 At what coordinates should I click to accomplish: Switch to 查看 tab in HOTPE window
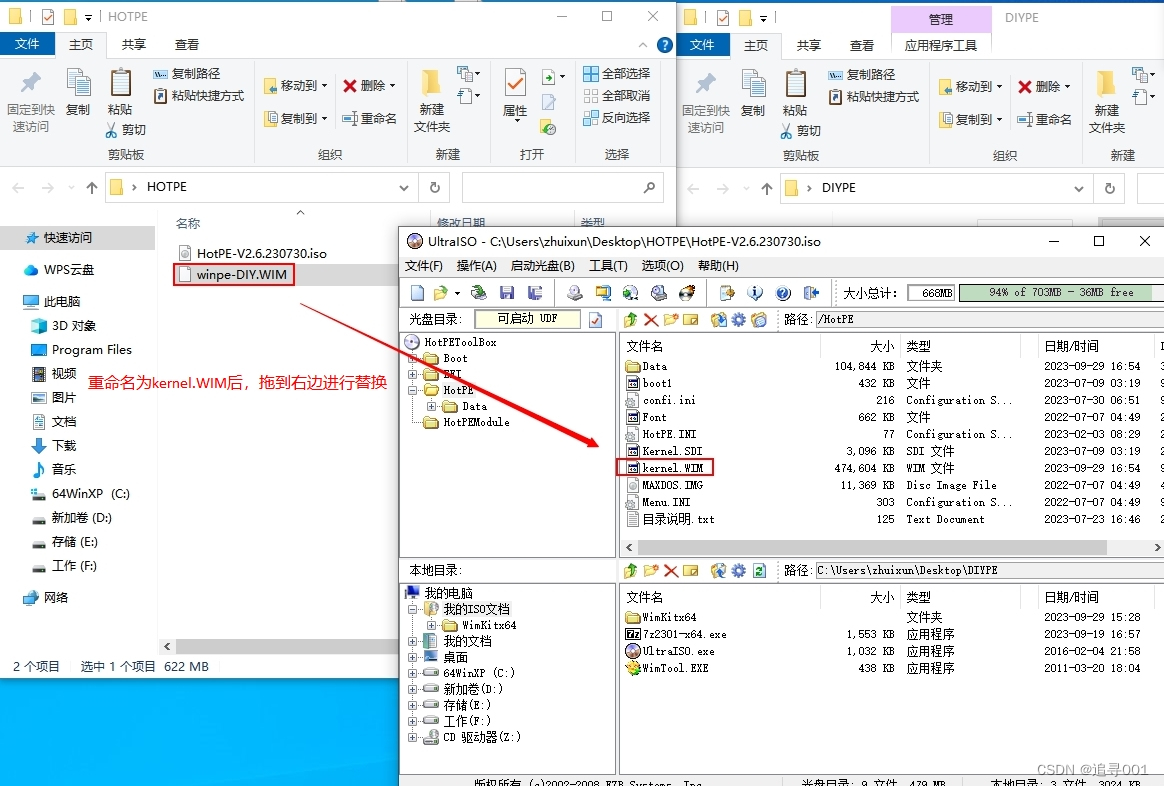187,45
